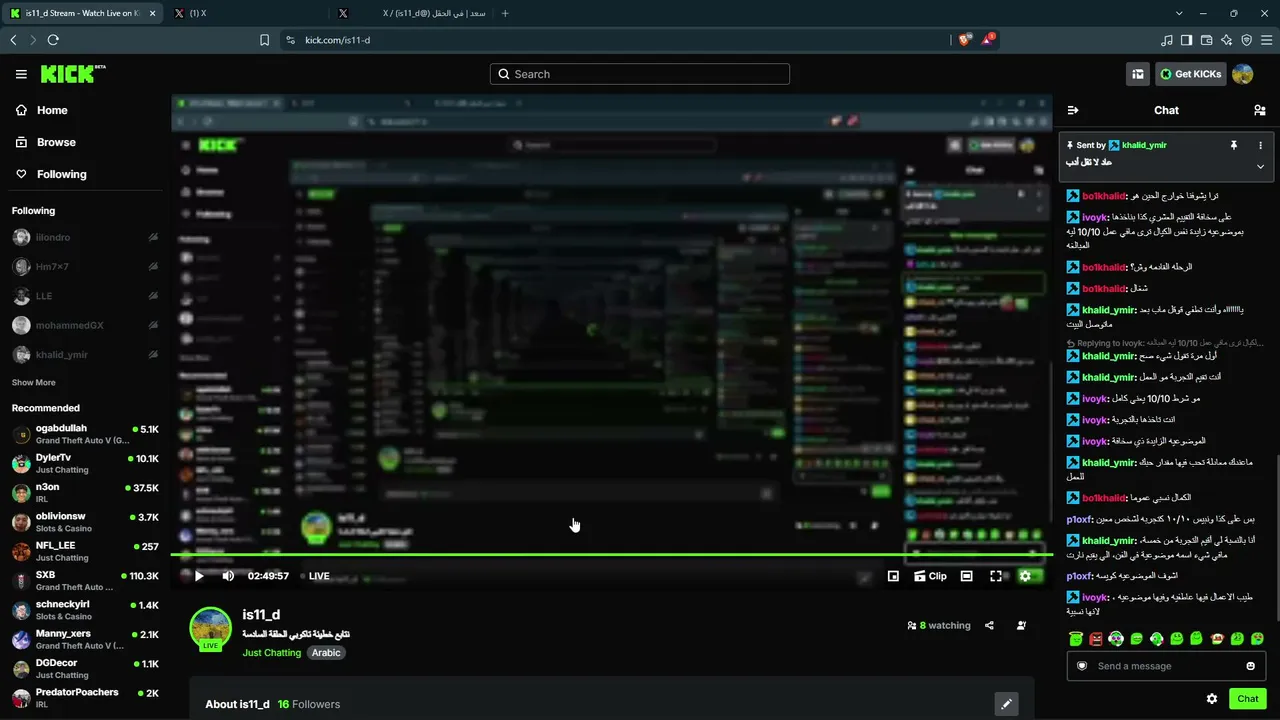
Task: Open recommended channel PredatorPoachers
Action: point(85,698)
